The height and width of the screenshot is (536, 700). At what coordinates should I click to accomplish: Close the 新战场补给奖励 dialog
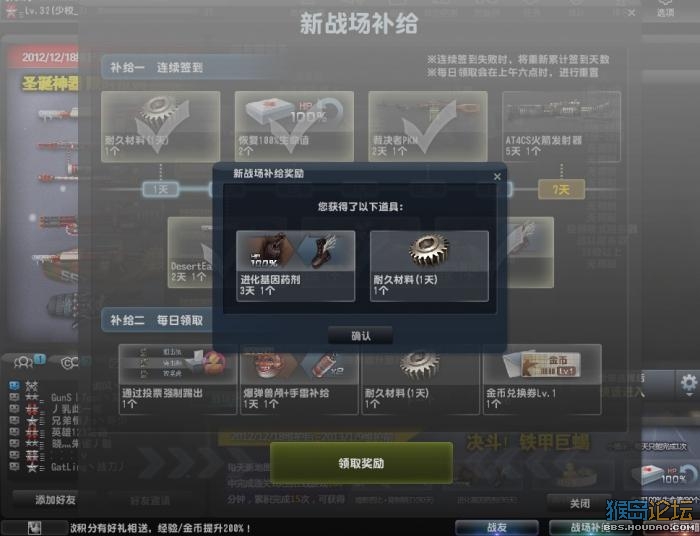[497, 177]
